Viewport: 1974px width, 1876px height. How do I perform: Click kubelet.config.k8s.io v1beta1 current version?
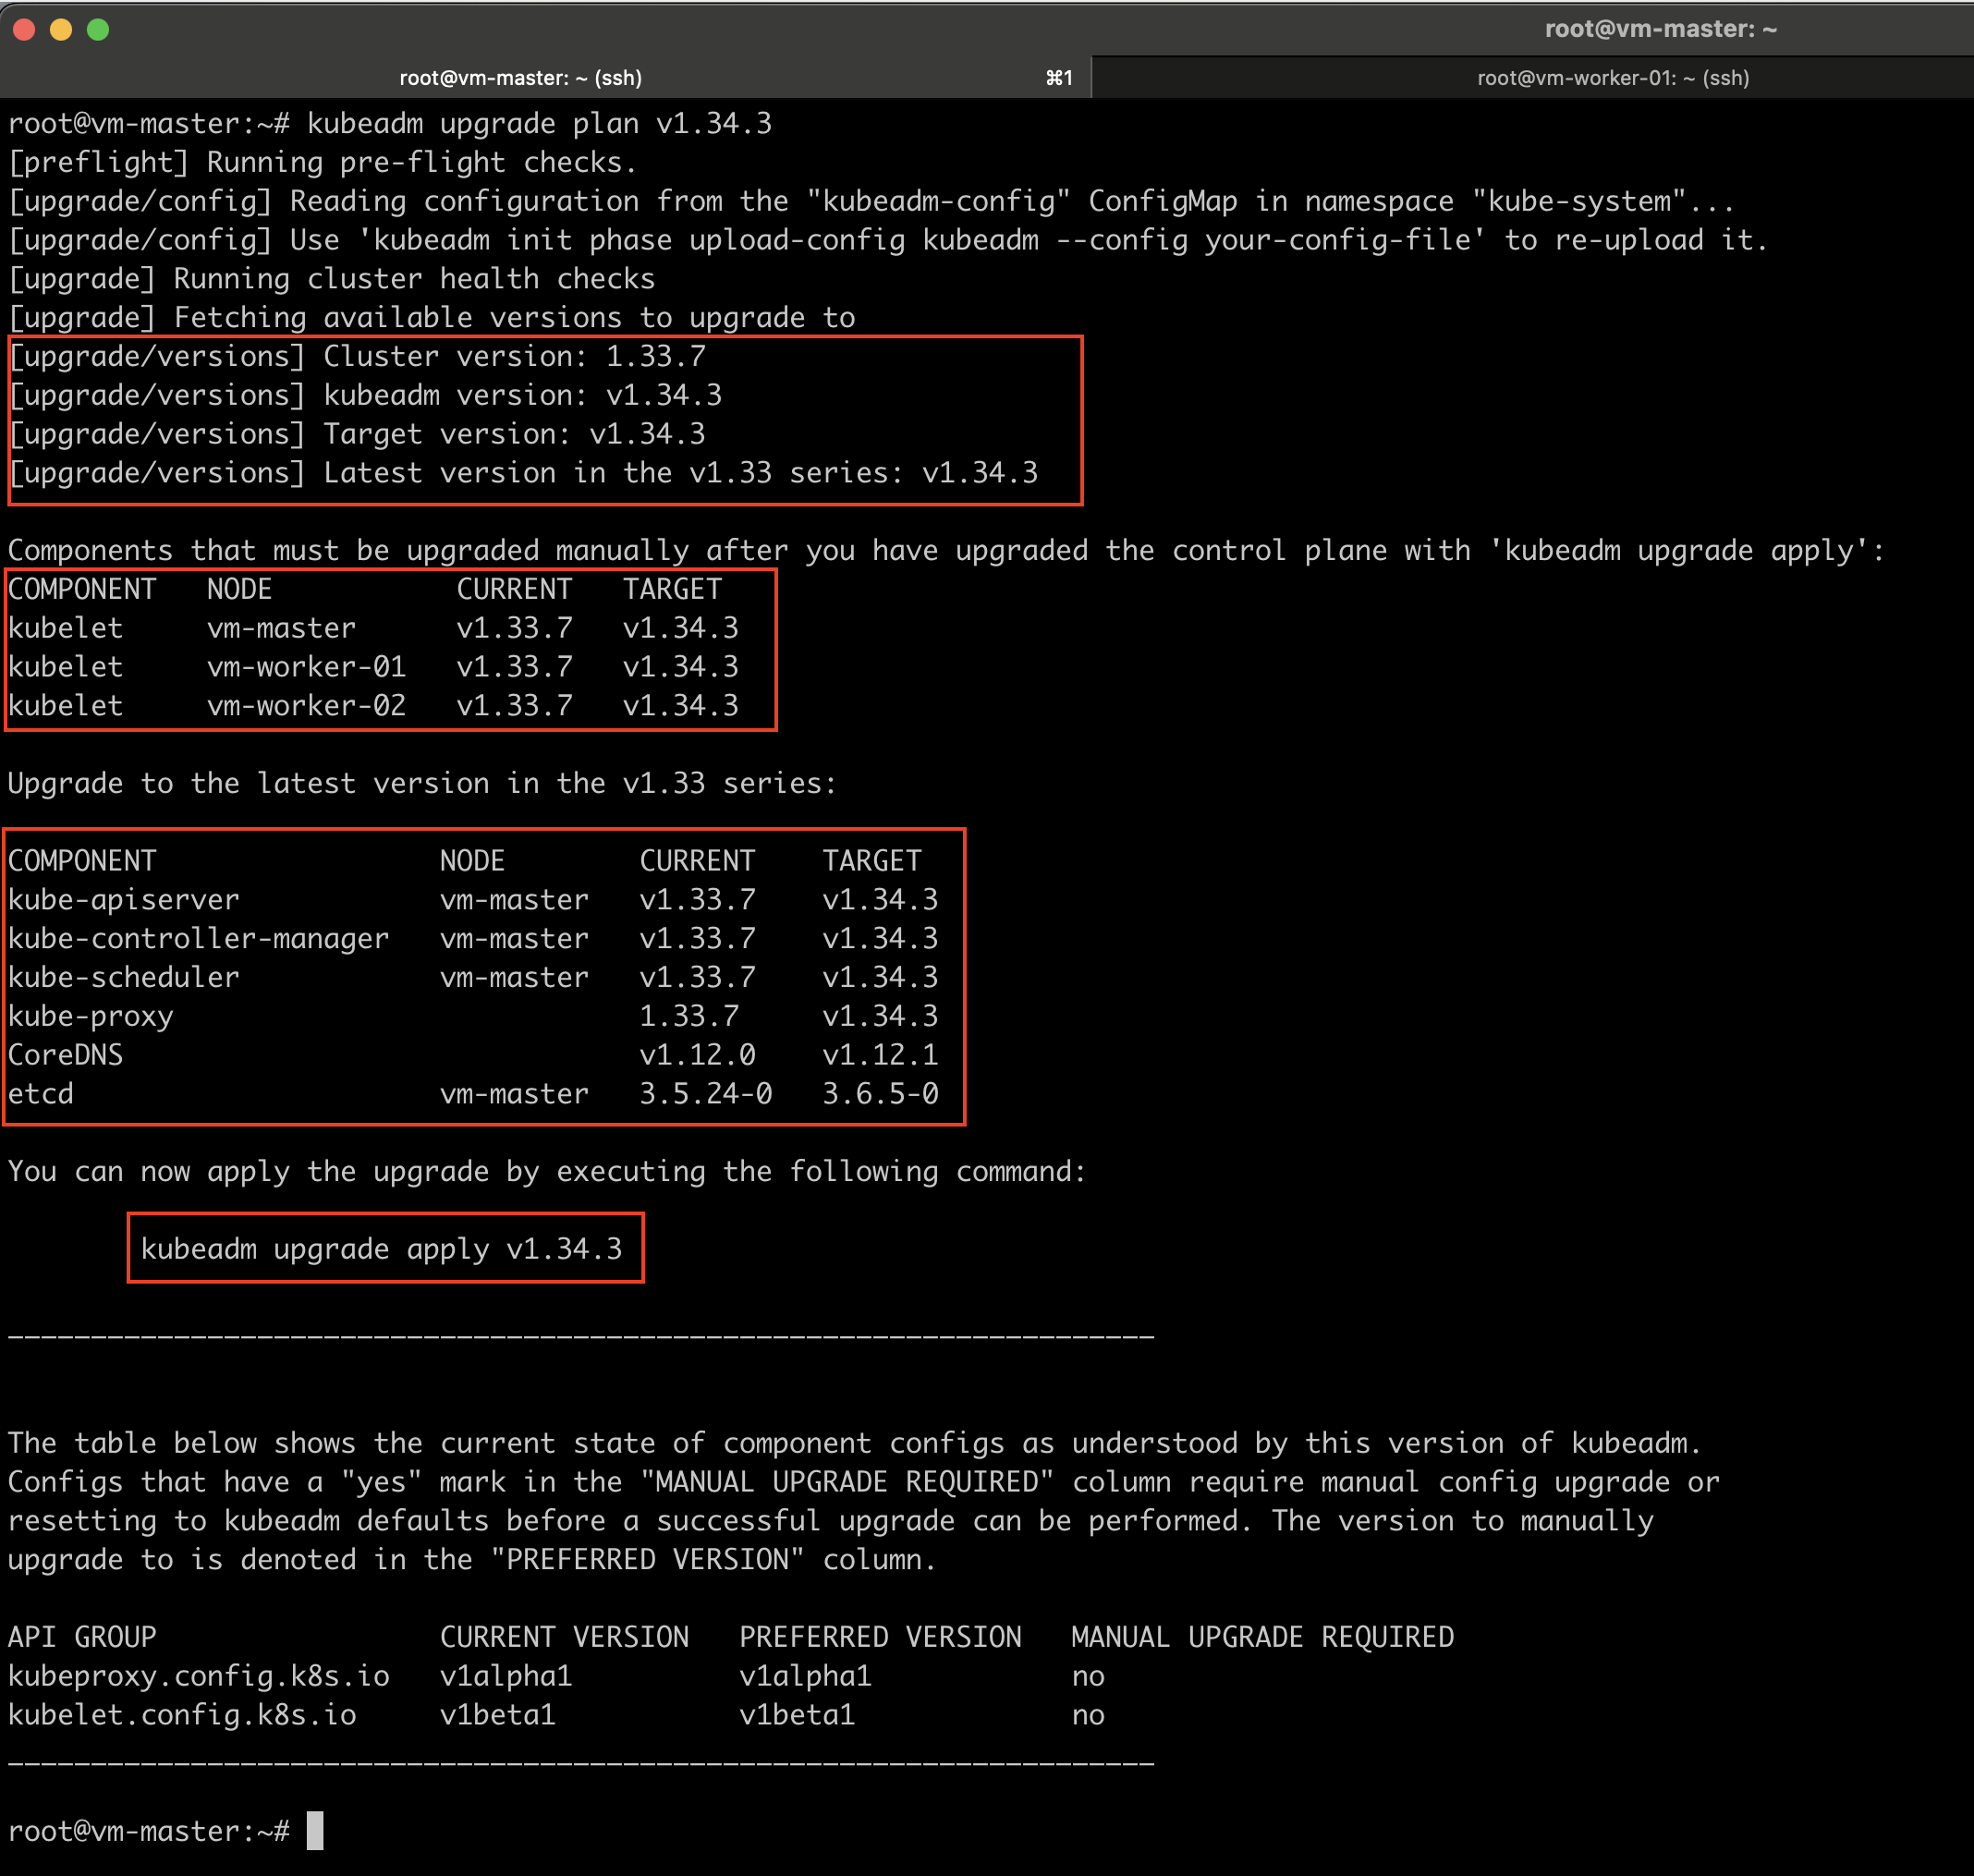[x=497, y=1714]
